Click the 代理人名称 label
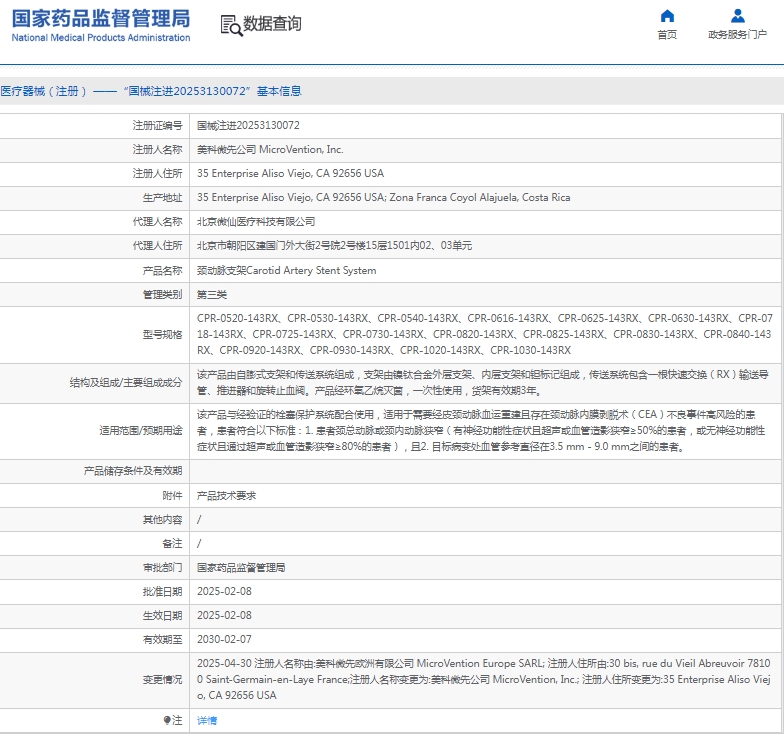 158,222
